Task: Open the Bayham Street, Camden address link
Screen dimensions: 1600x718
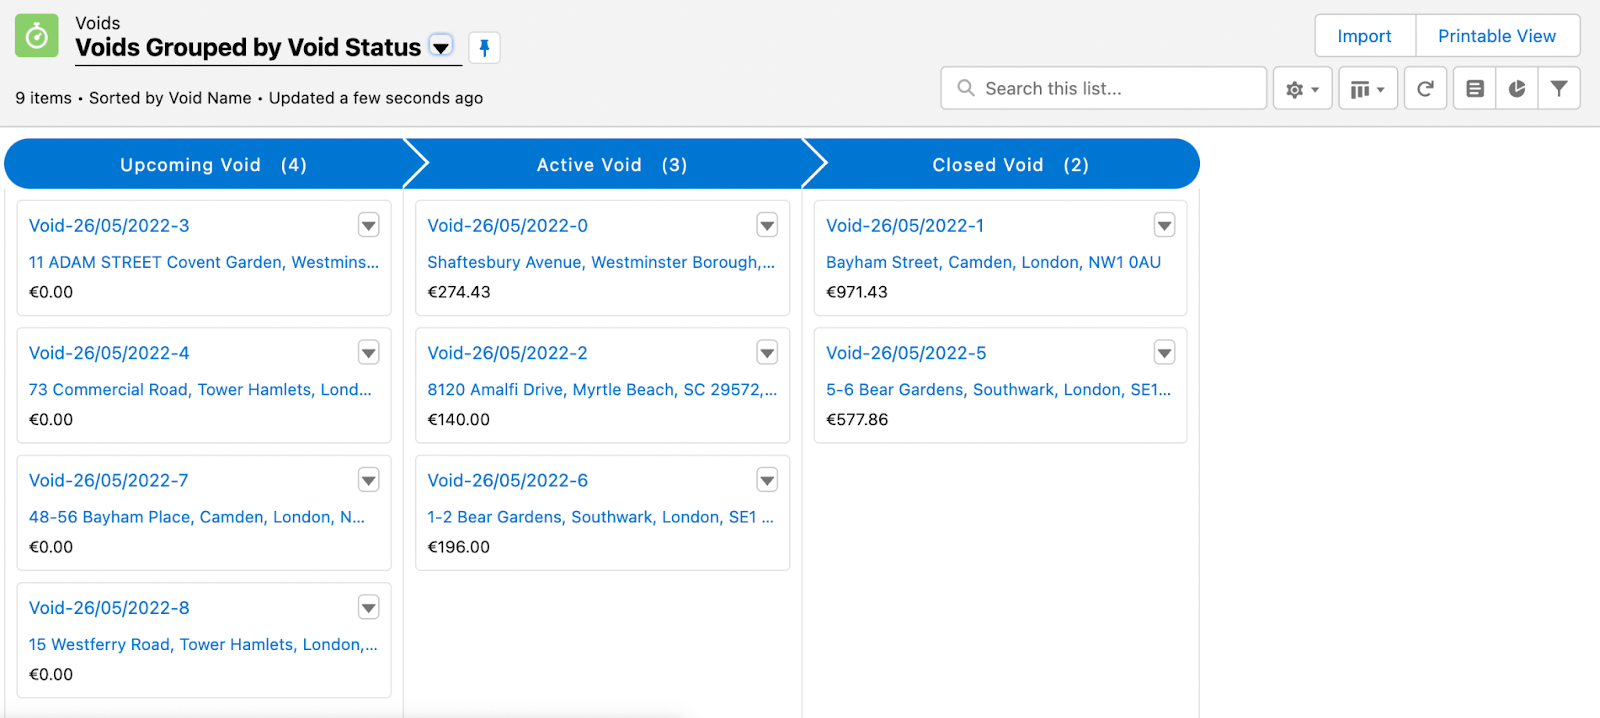Action: pyautogui.click(x=992, y=262)
